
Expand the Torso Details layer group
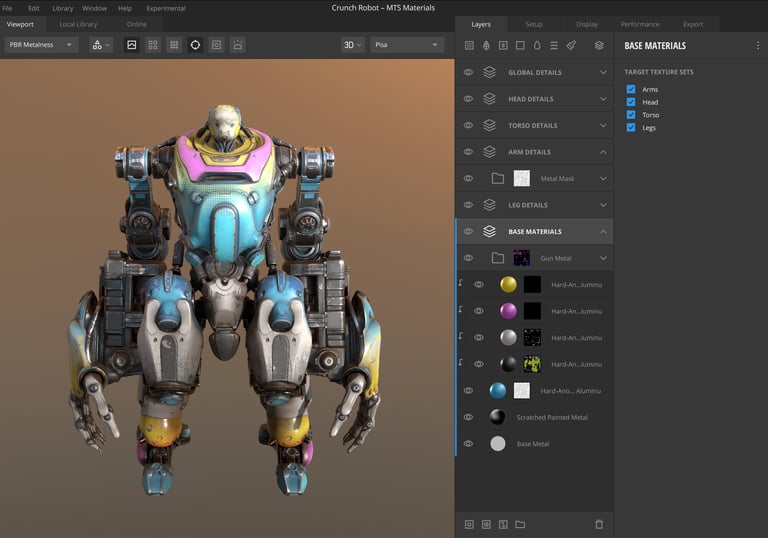click(603, 125)
